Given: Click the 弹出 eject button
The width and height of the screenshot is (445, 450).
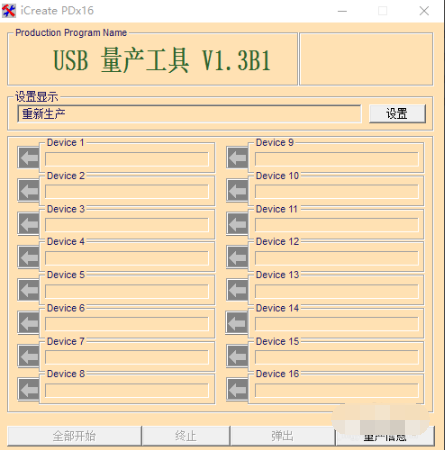Looking at the screenshot, I should (283, 436).
